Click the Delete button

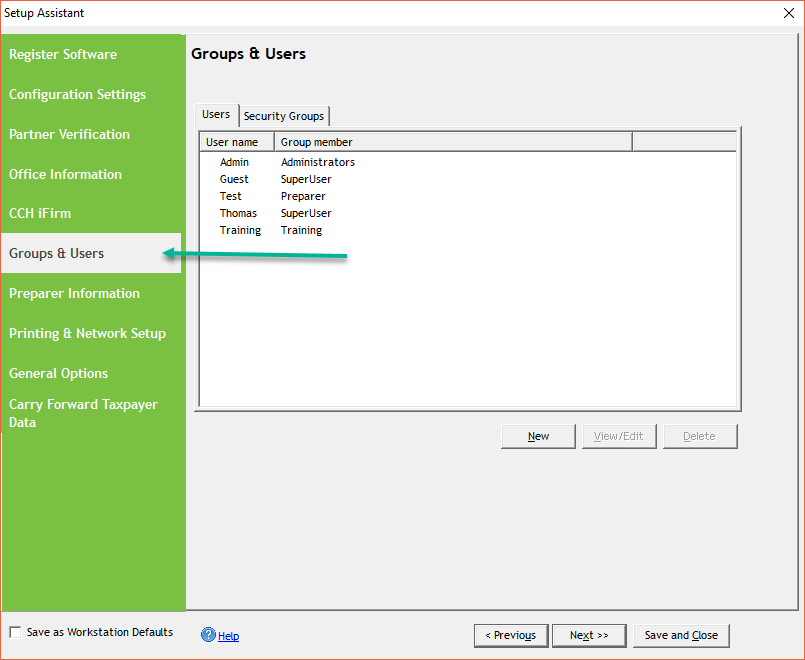(700, 436)
